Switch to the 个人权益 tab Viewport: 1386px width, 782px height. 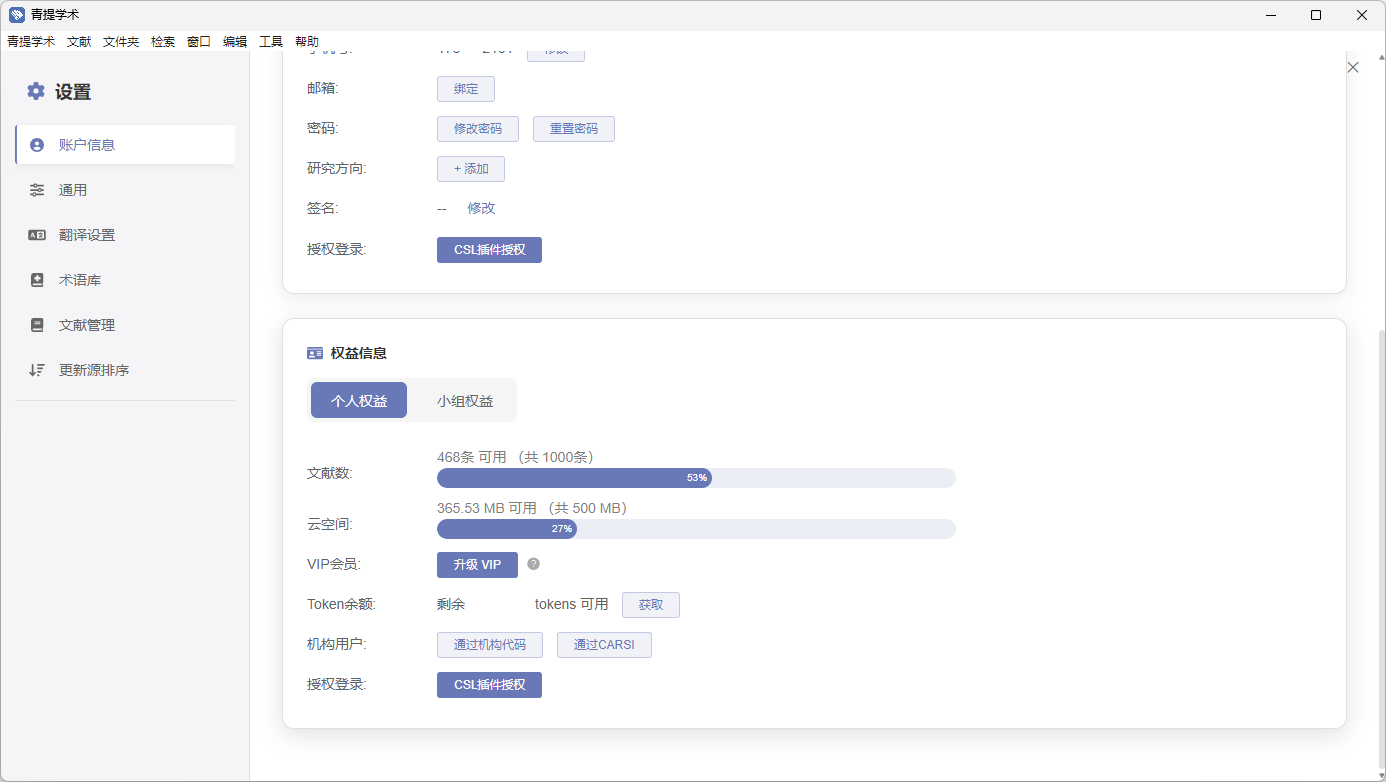tap(359, 400)
